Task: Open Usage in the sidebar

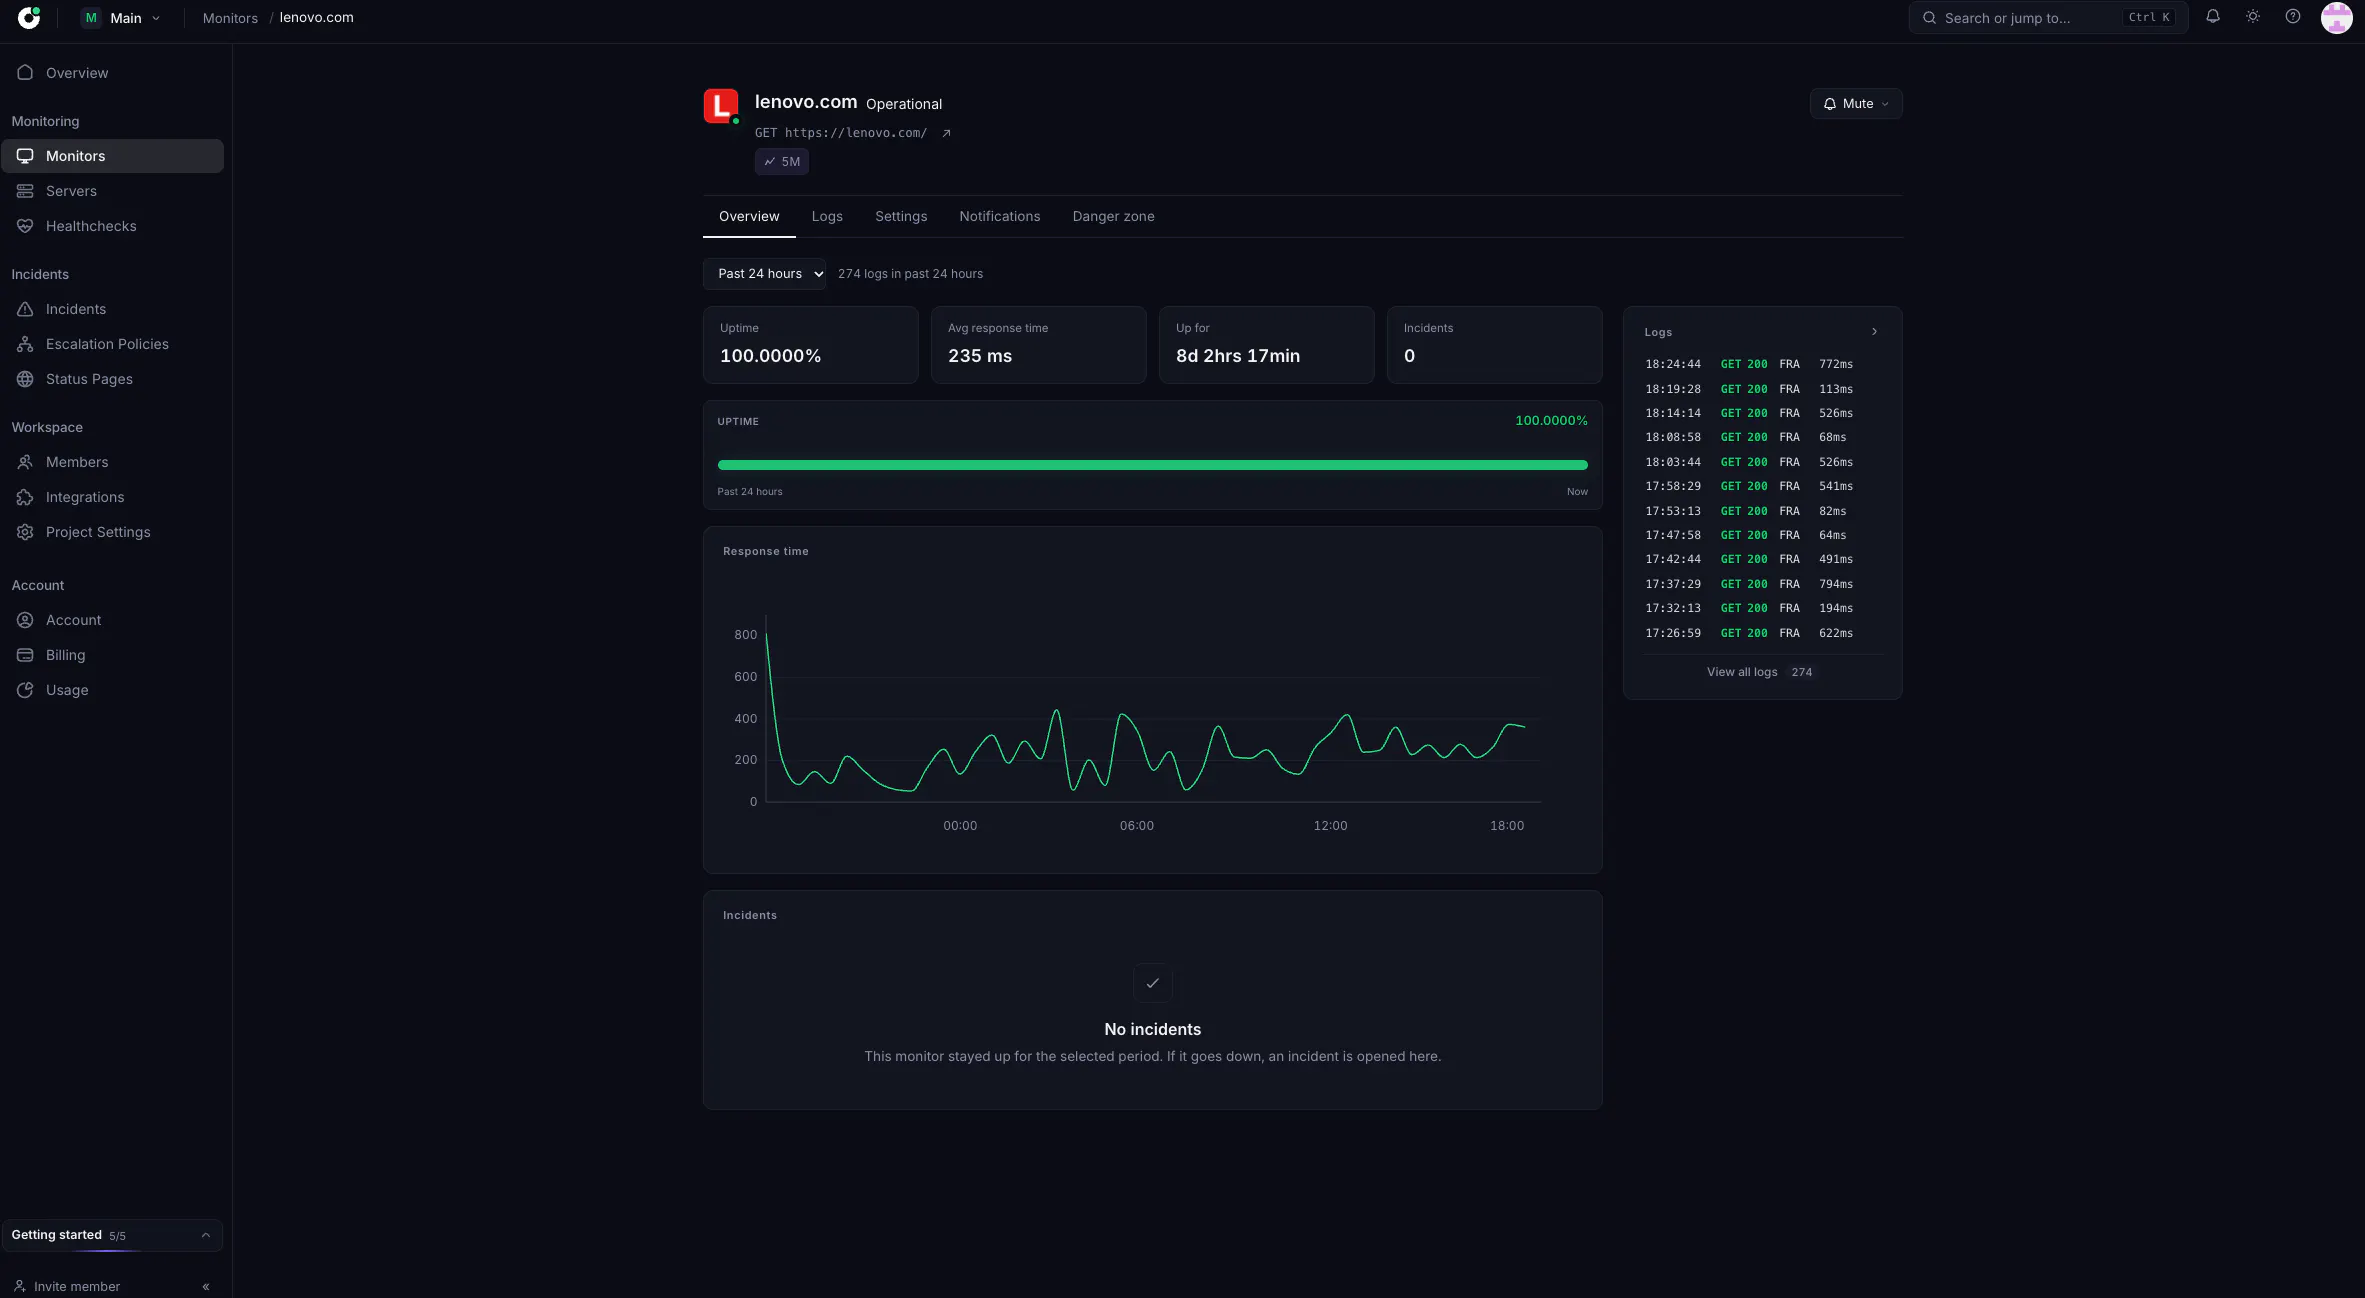Action: (112, 690)
